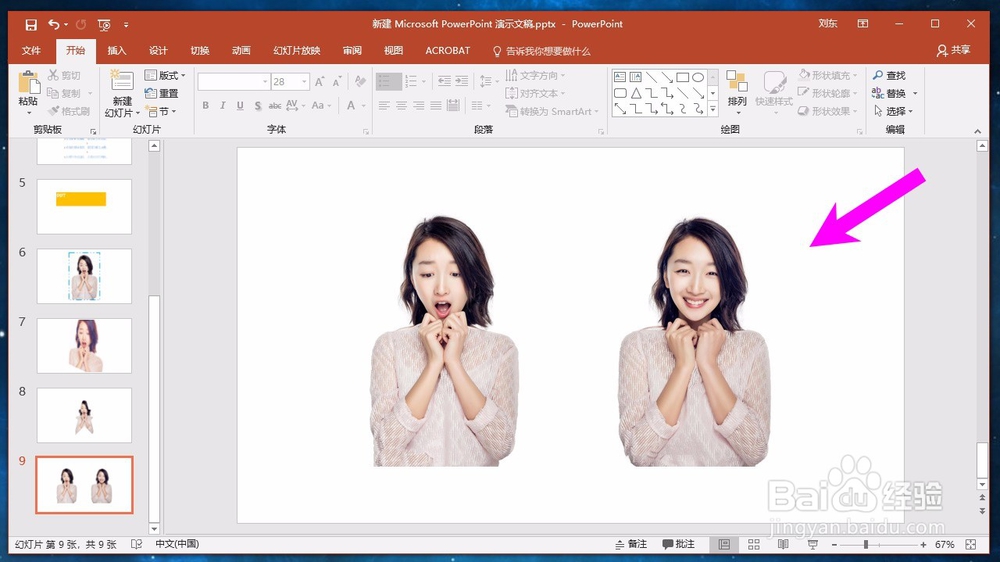Increase list indent level

pos(462,80)
